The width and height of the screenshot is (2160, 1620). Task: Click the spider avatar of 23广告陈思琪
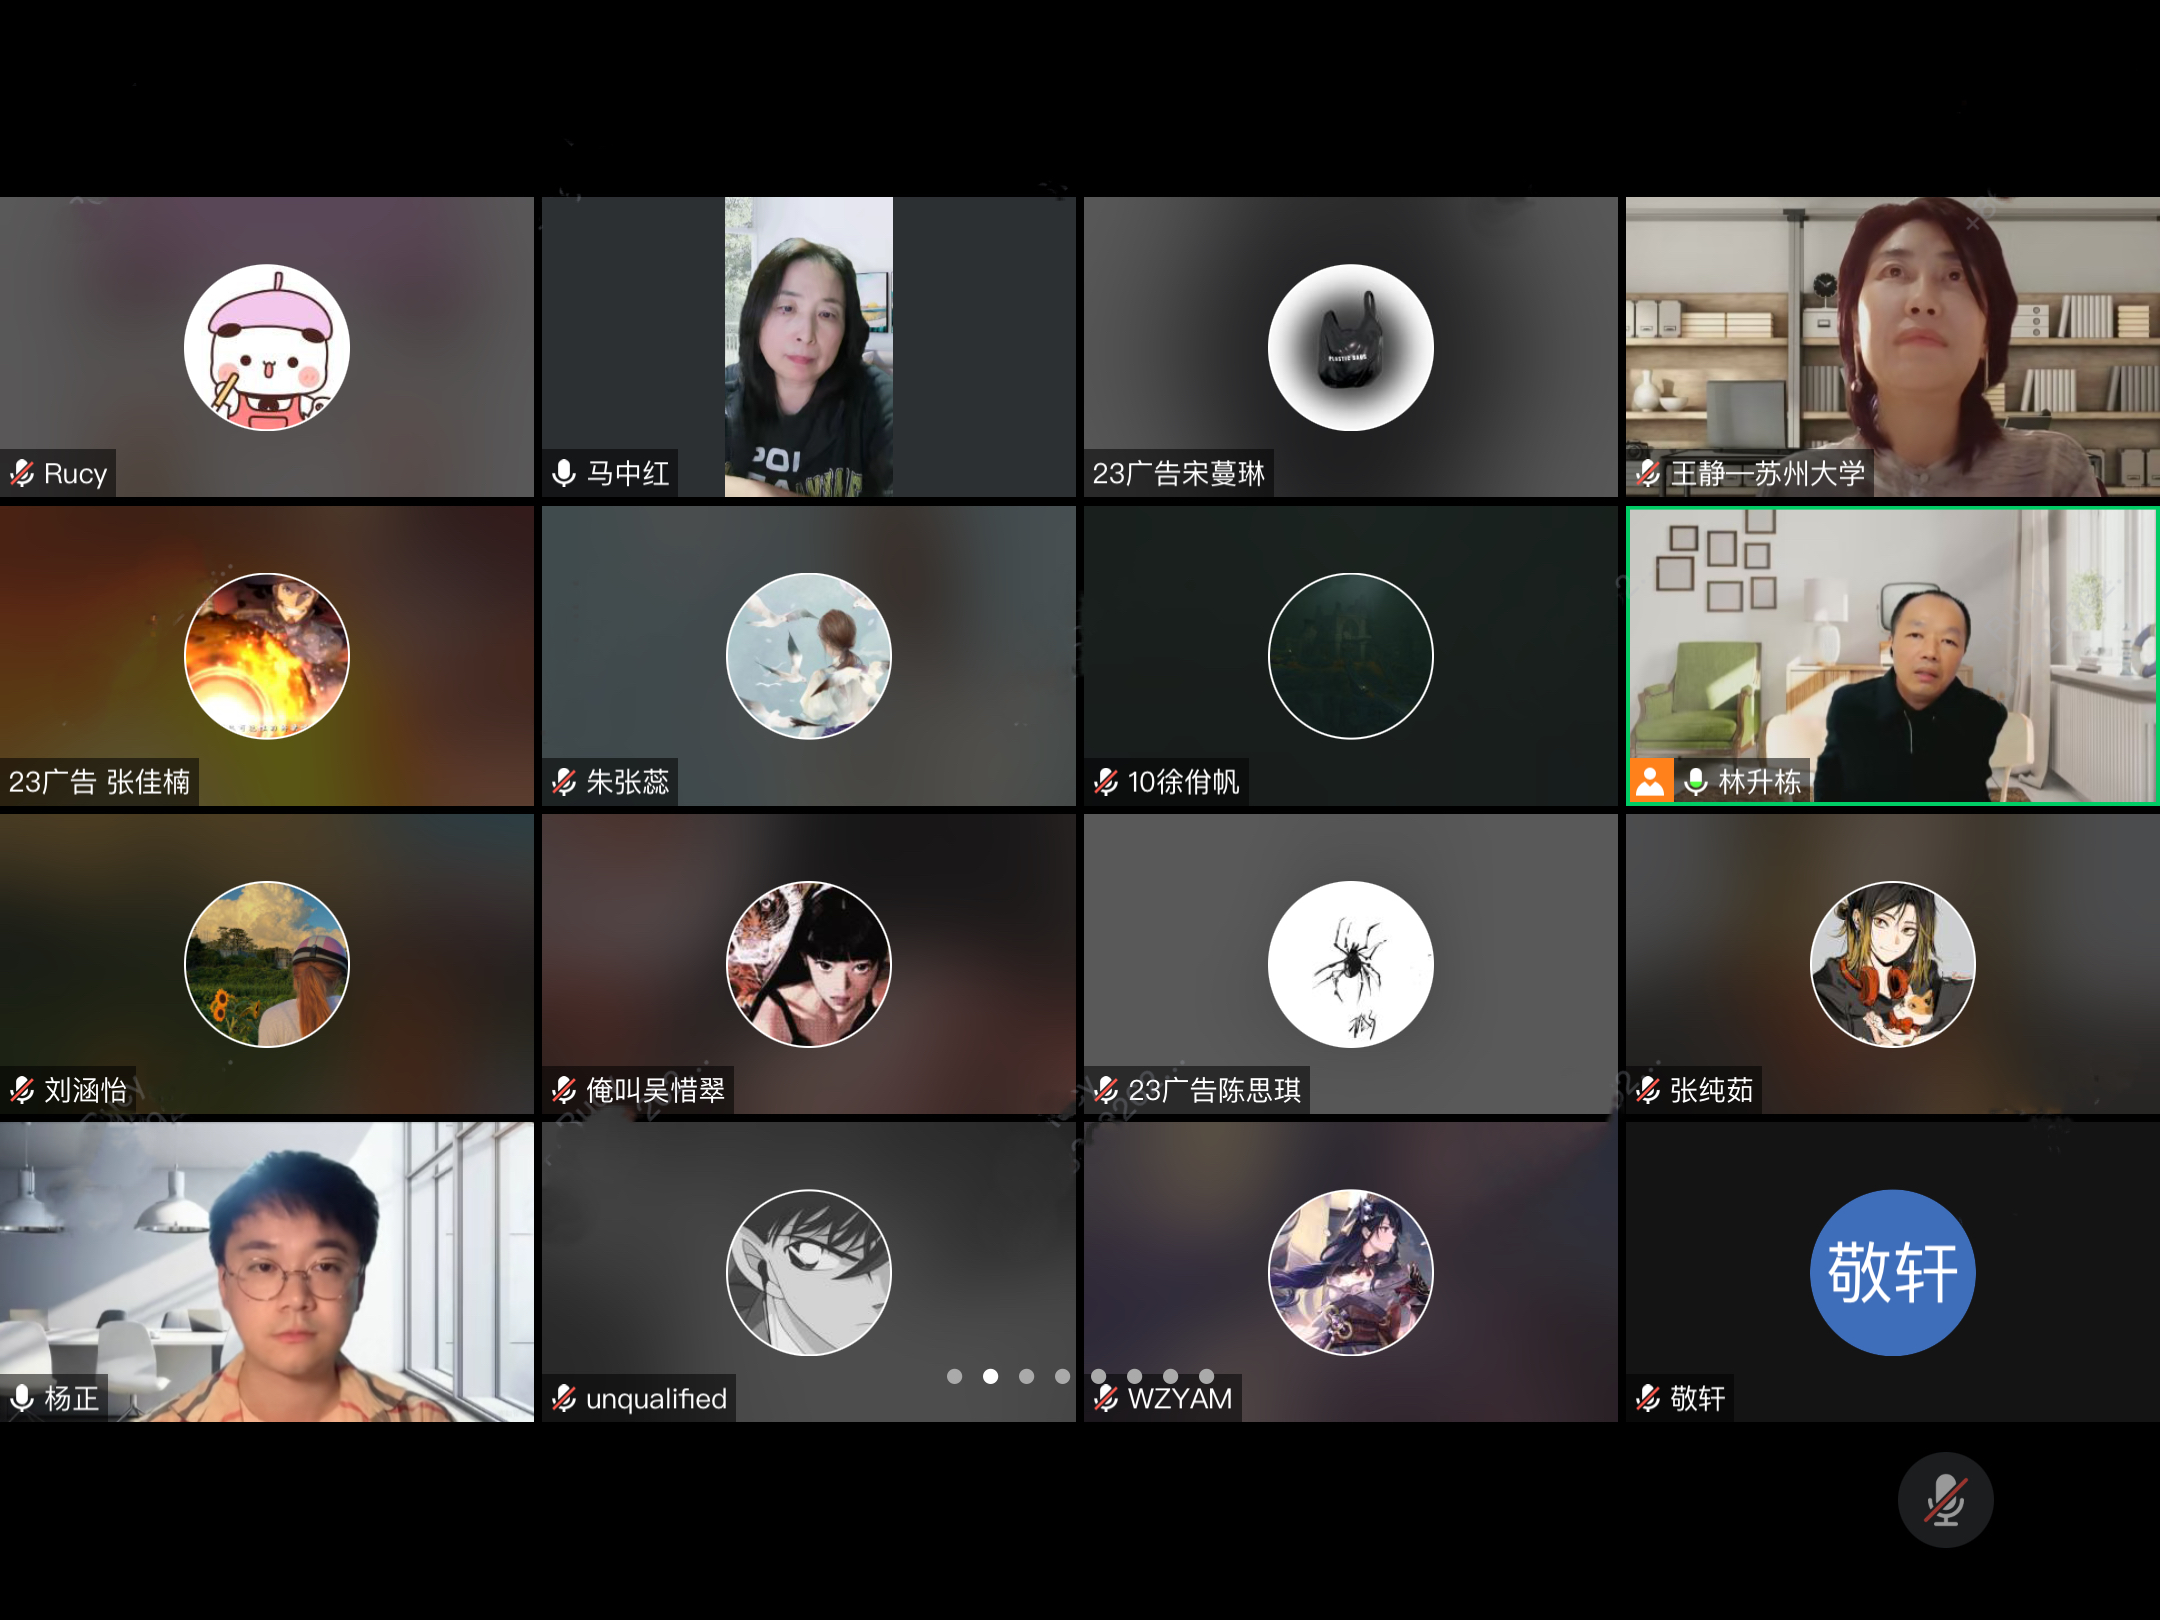[1350, 964]
